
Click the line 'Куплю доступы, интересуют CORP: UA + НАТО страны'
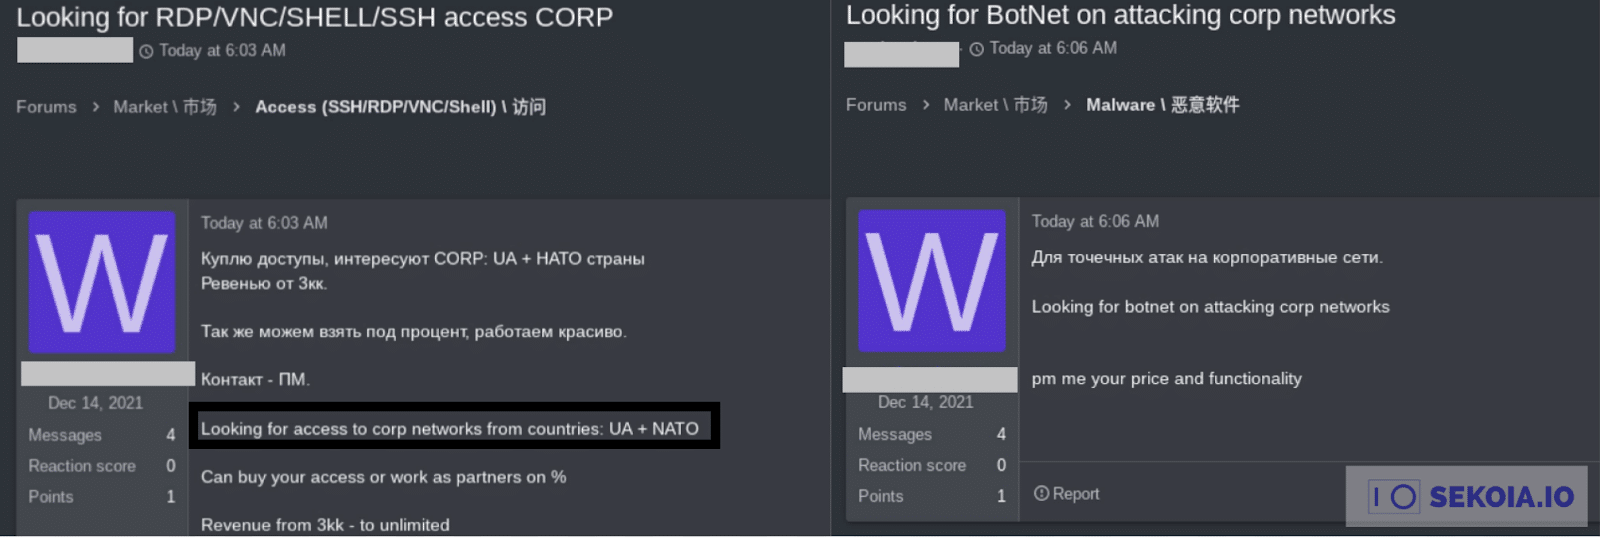tap(422, 259)
